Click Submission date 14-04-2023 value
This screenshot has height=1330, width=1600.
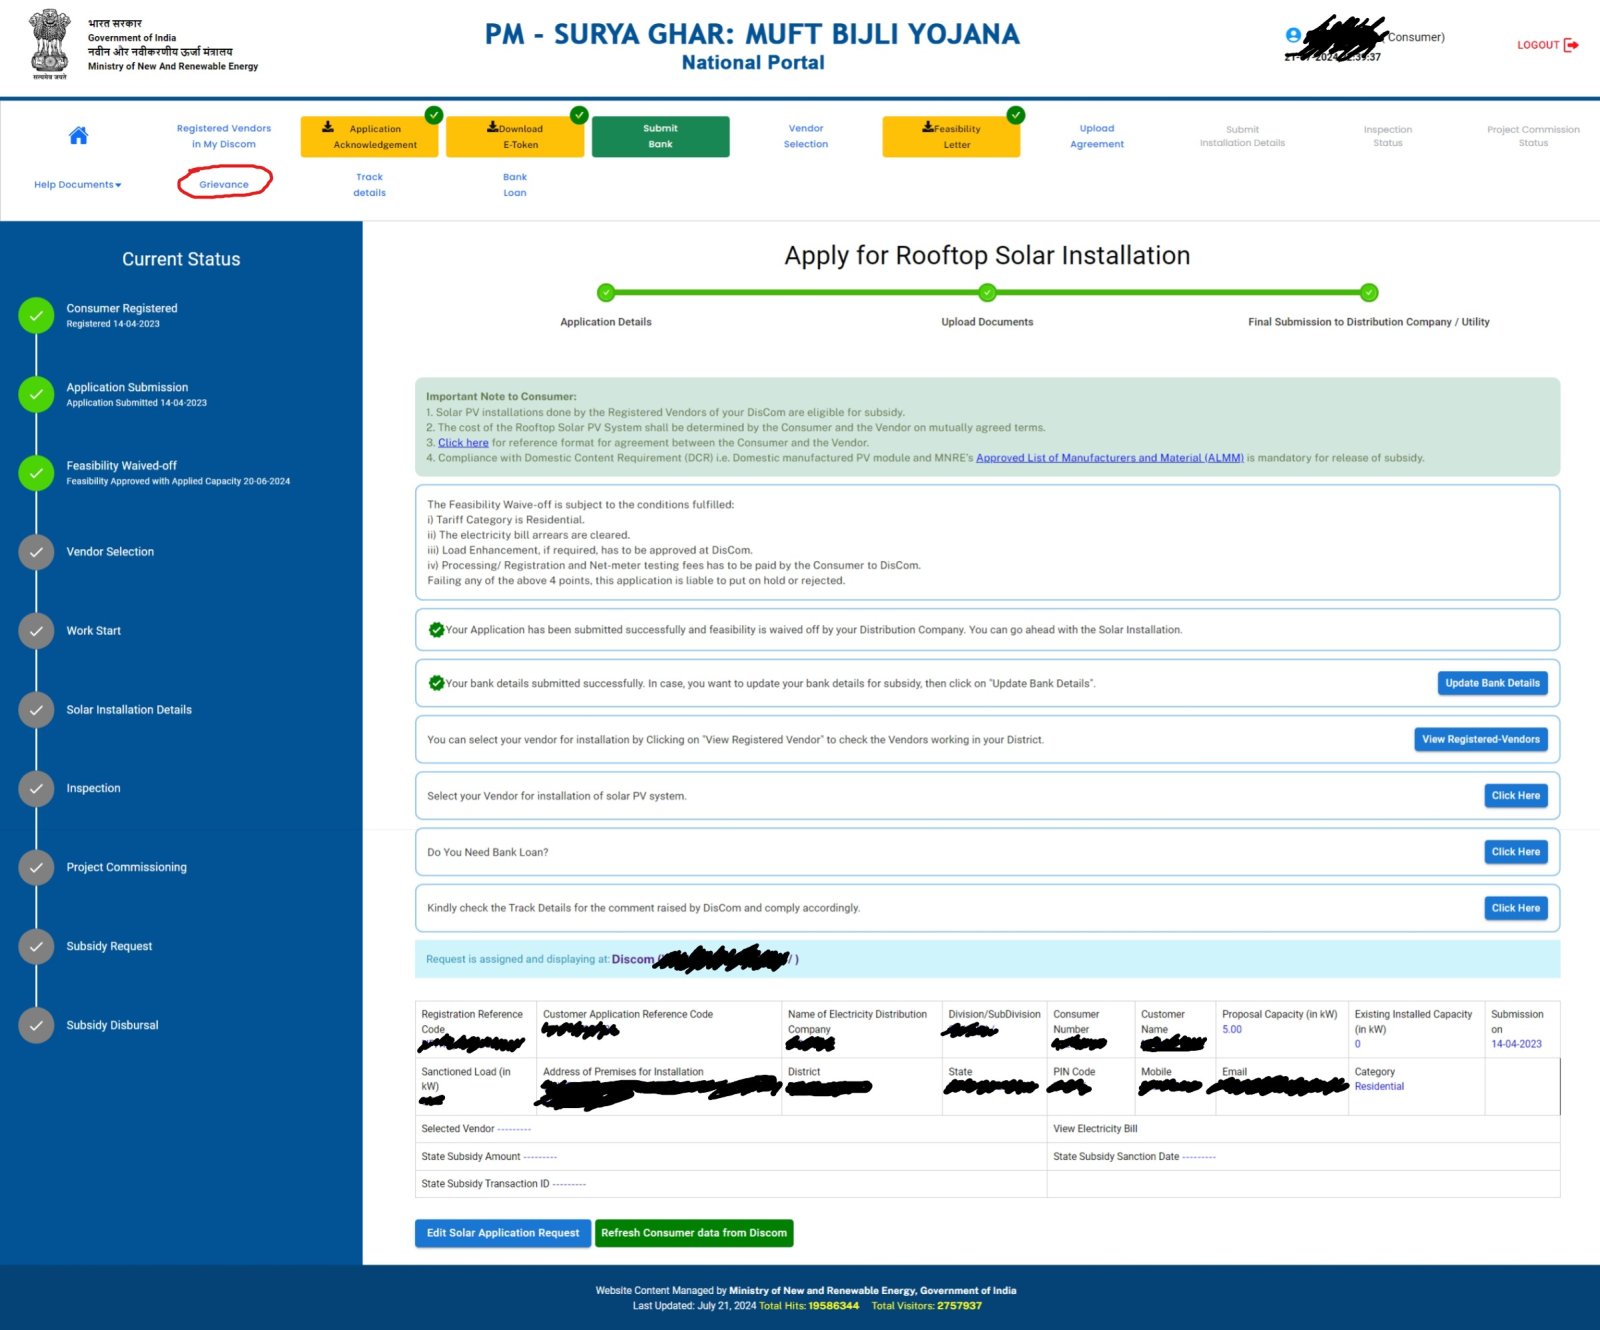1516,1044
